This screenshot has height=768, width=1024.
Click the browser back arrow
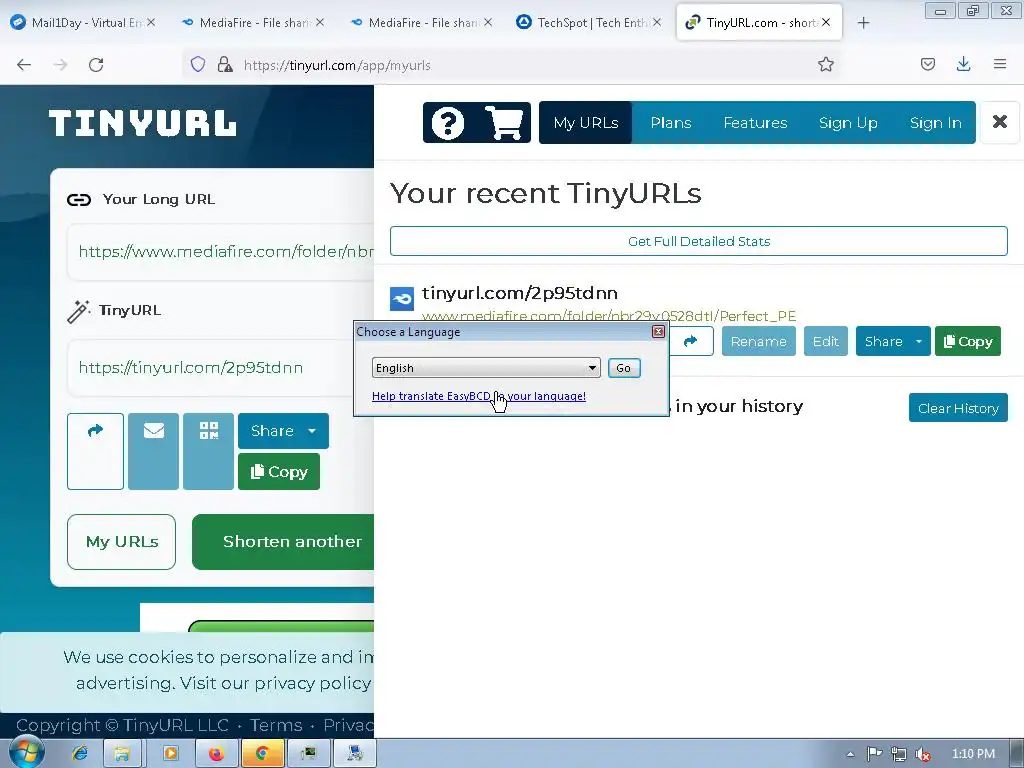point(24,65)
